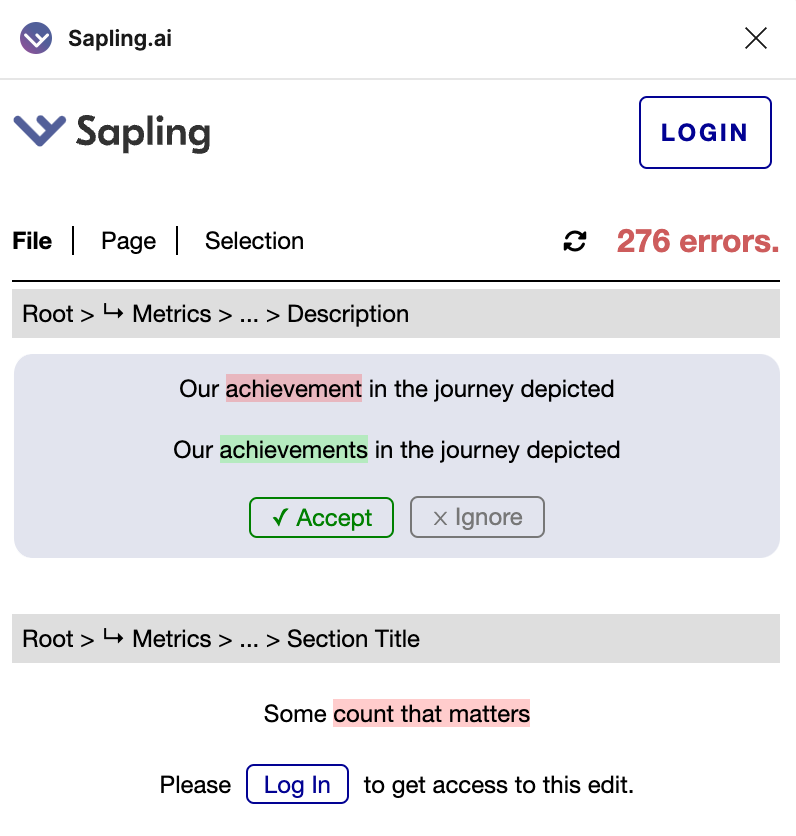Click the Log In link for the edit
Image resolution: width=796 pixels, height=836 pixels.
[297, 784]
